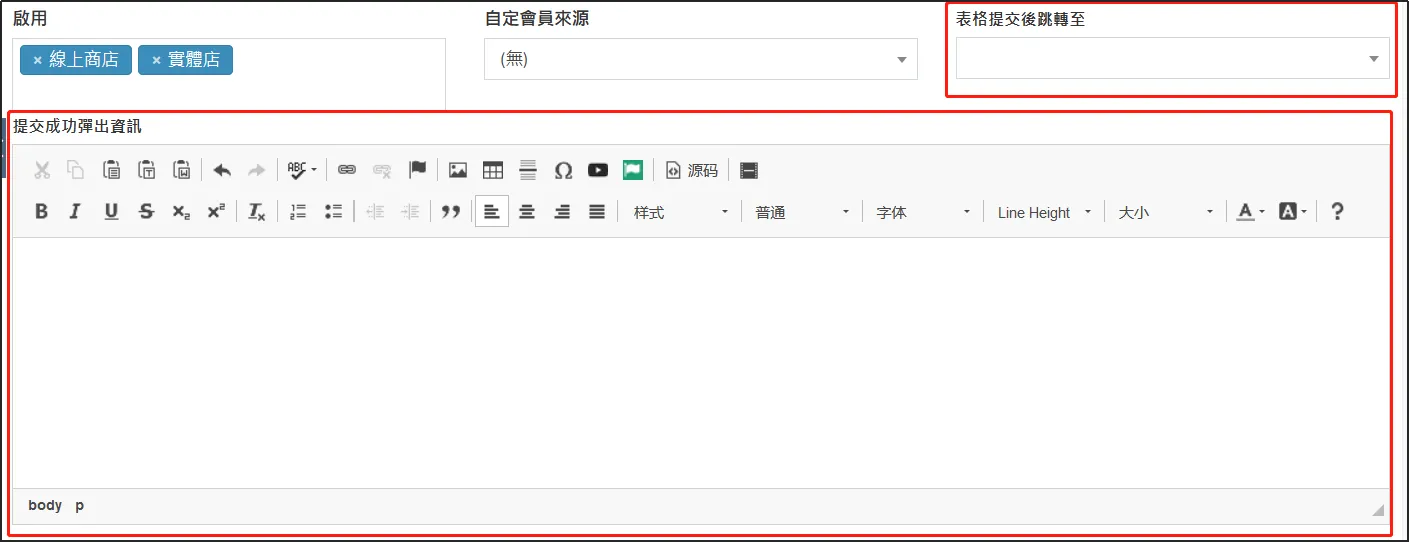The image size is (1410, 542).
Task: Click the anchor flag icon
Action: [x=417, y=170]
